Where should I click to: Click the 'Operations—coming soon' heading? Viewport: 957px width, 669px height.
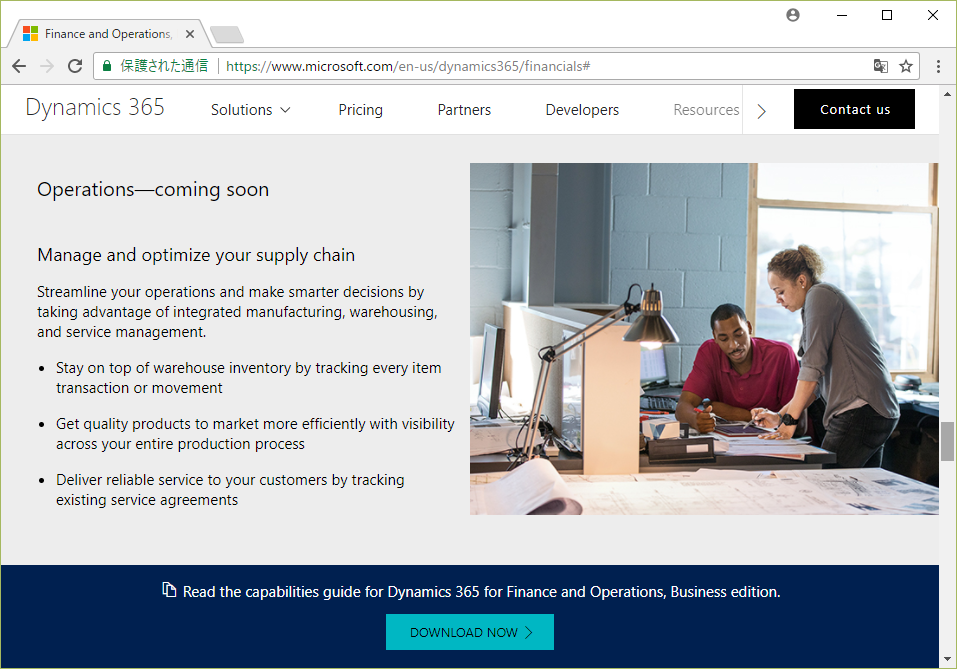pos(153,190)
